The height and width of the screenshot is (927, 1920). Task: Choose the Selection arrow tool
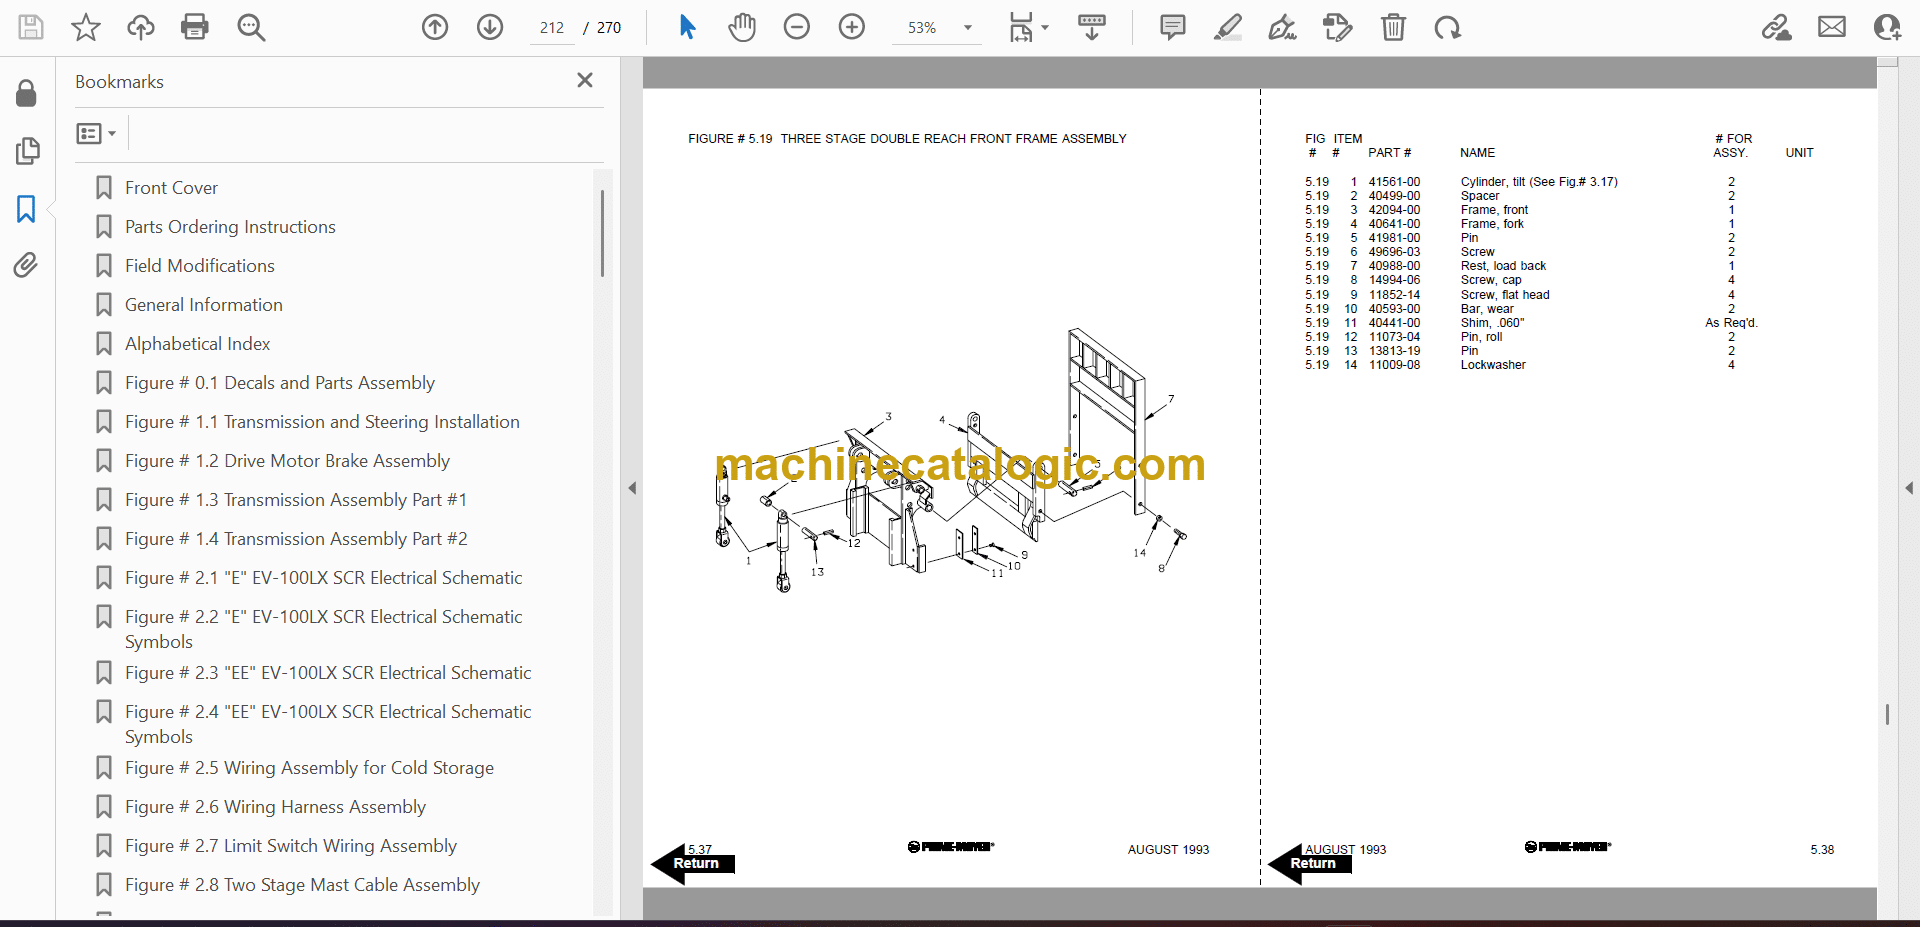687,27
